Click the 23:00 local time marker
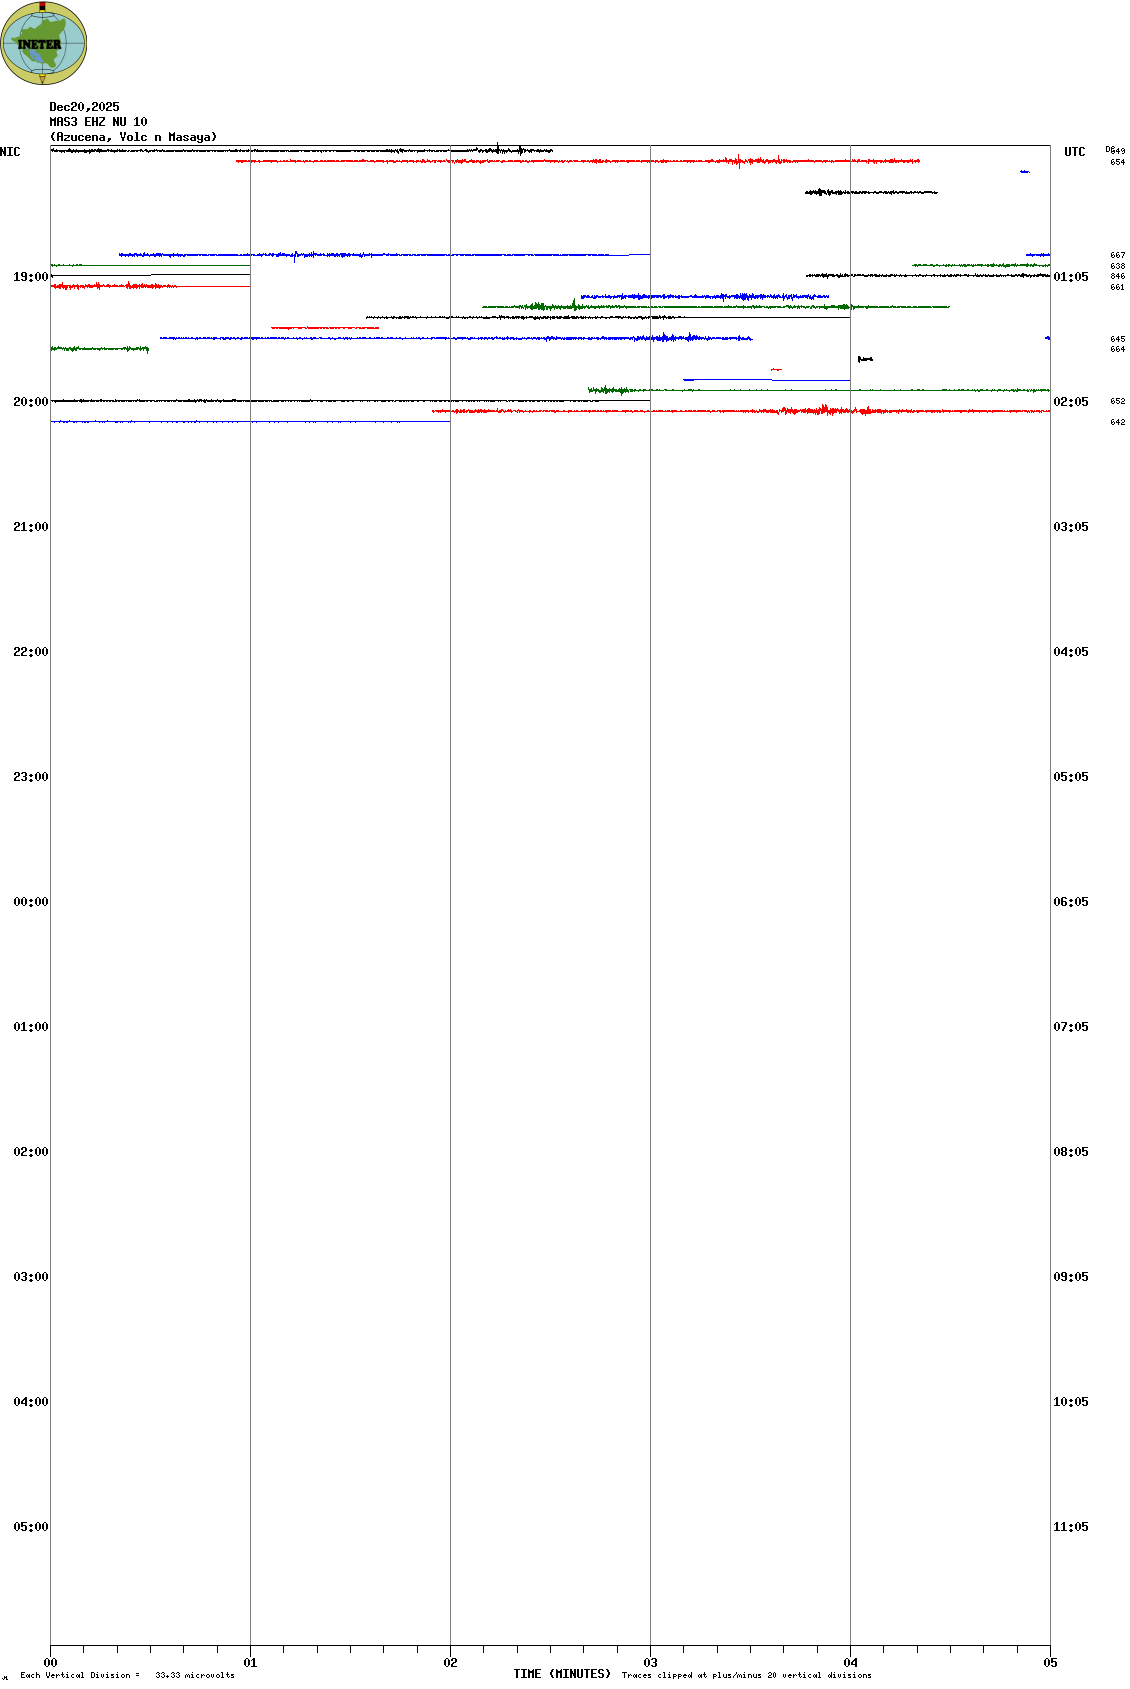 (x=30, y=777)
